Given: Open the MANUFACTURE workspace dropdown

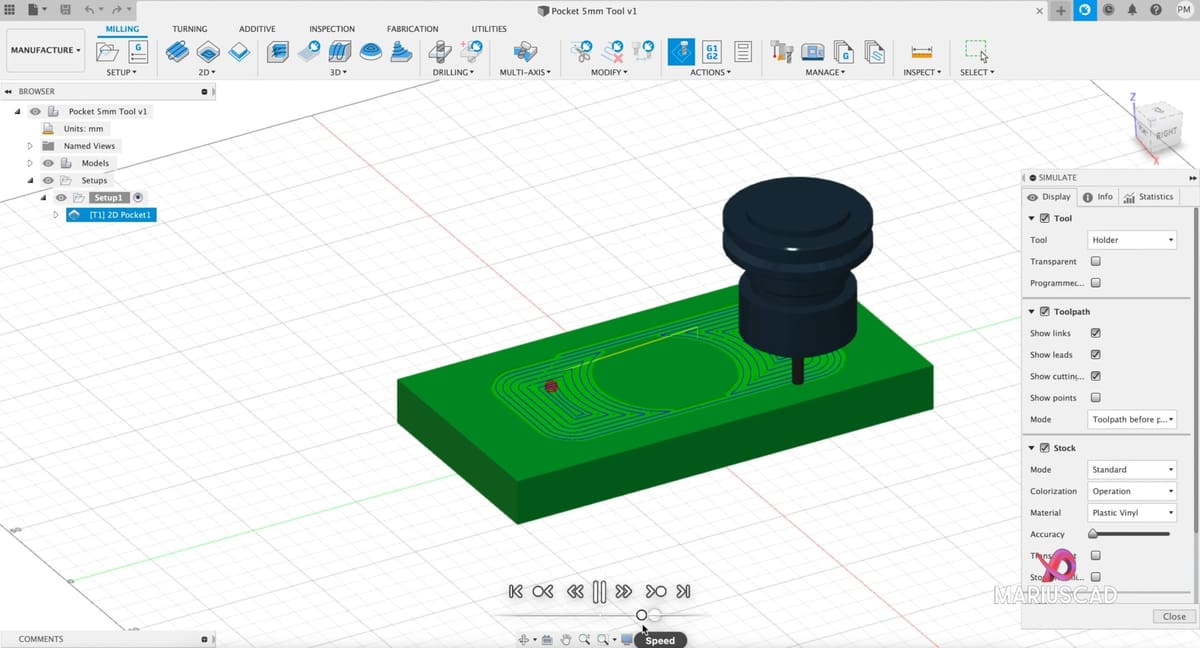Looking at the screenshot, I should tap(46, 50).
